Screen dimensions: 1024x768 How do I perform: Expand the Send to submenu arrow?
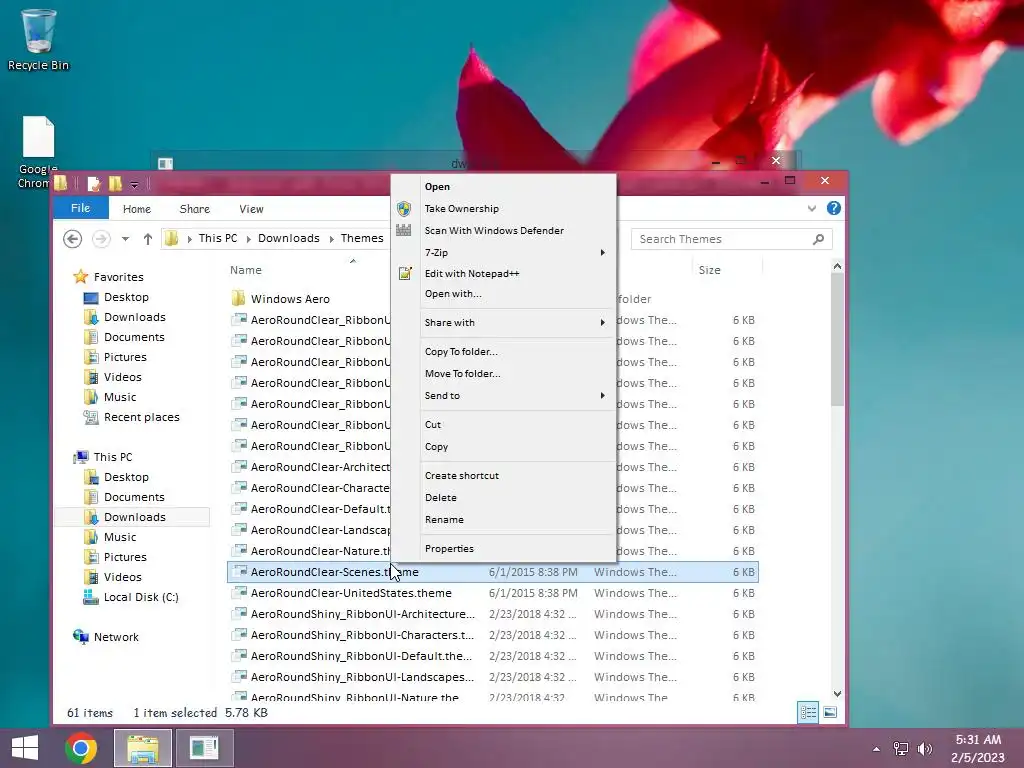point(603,395)
